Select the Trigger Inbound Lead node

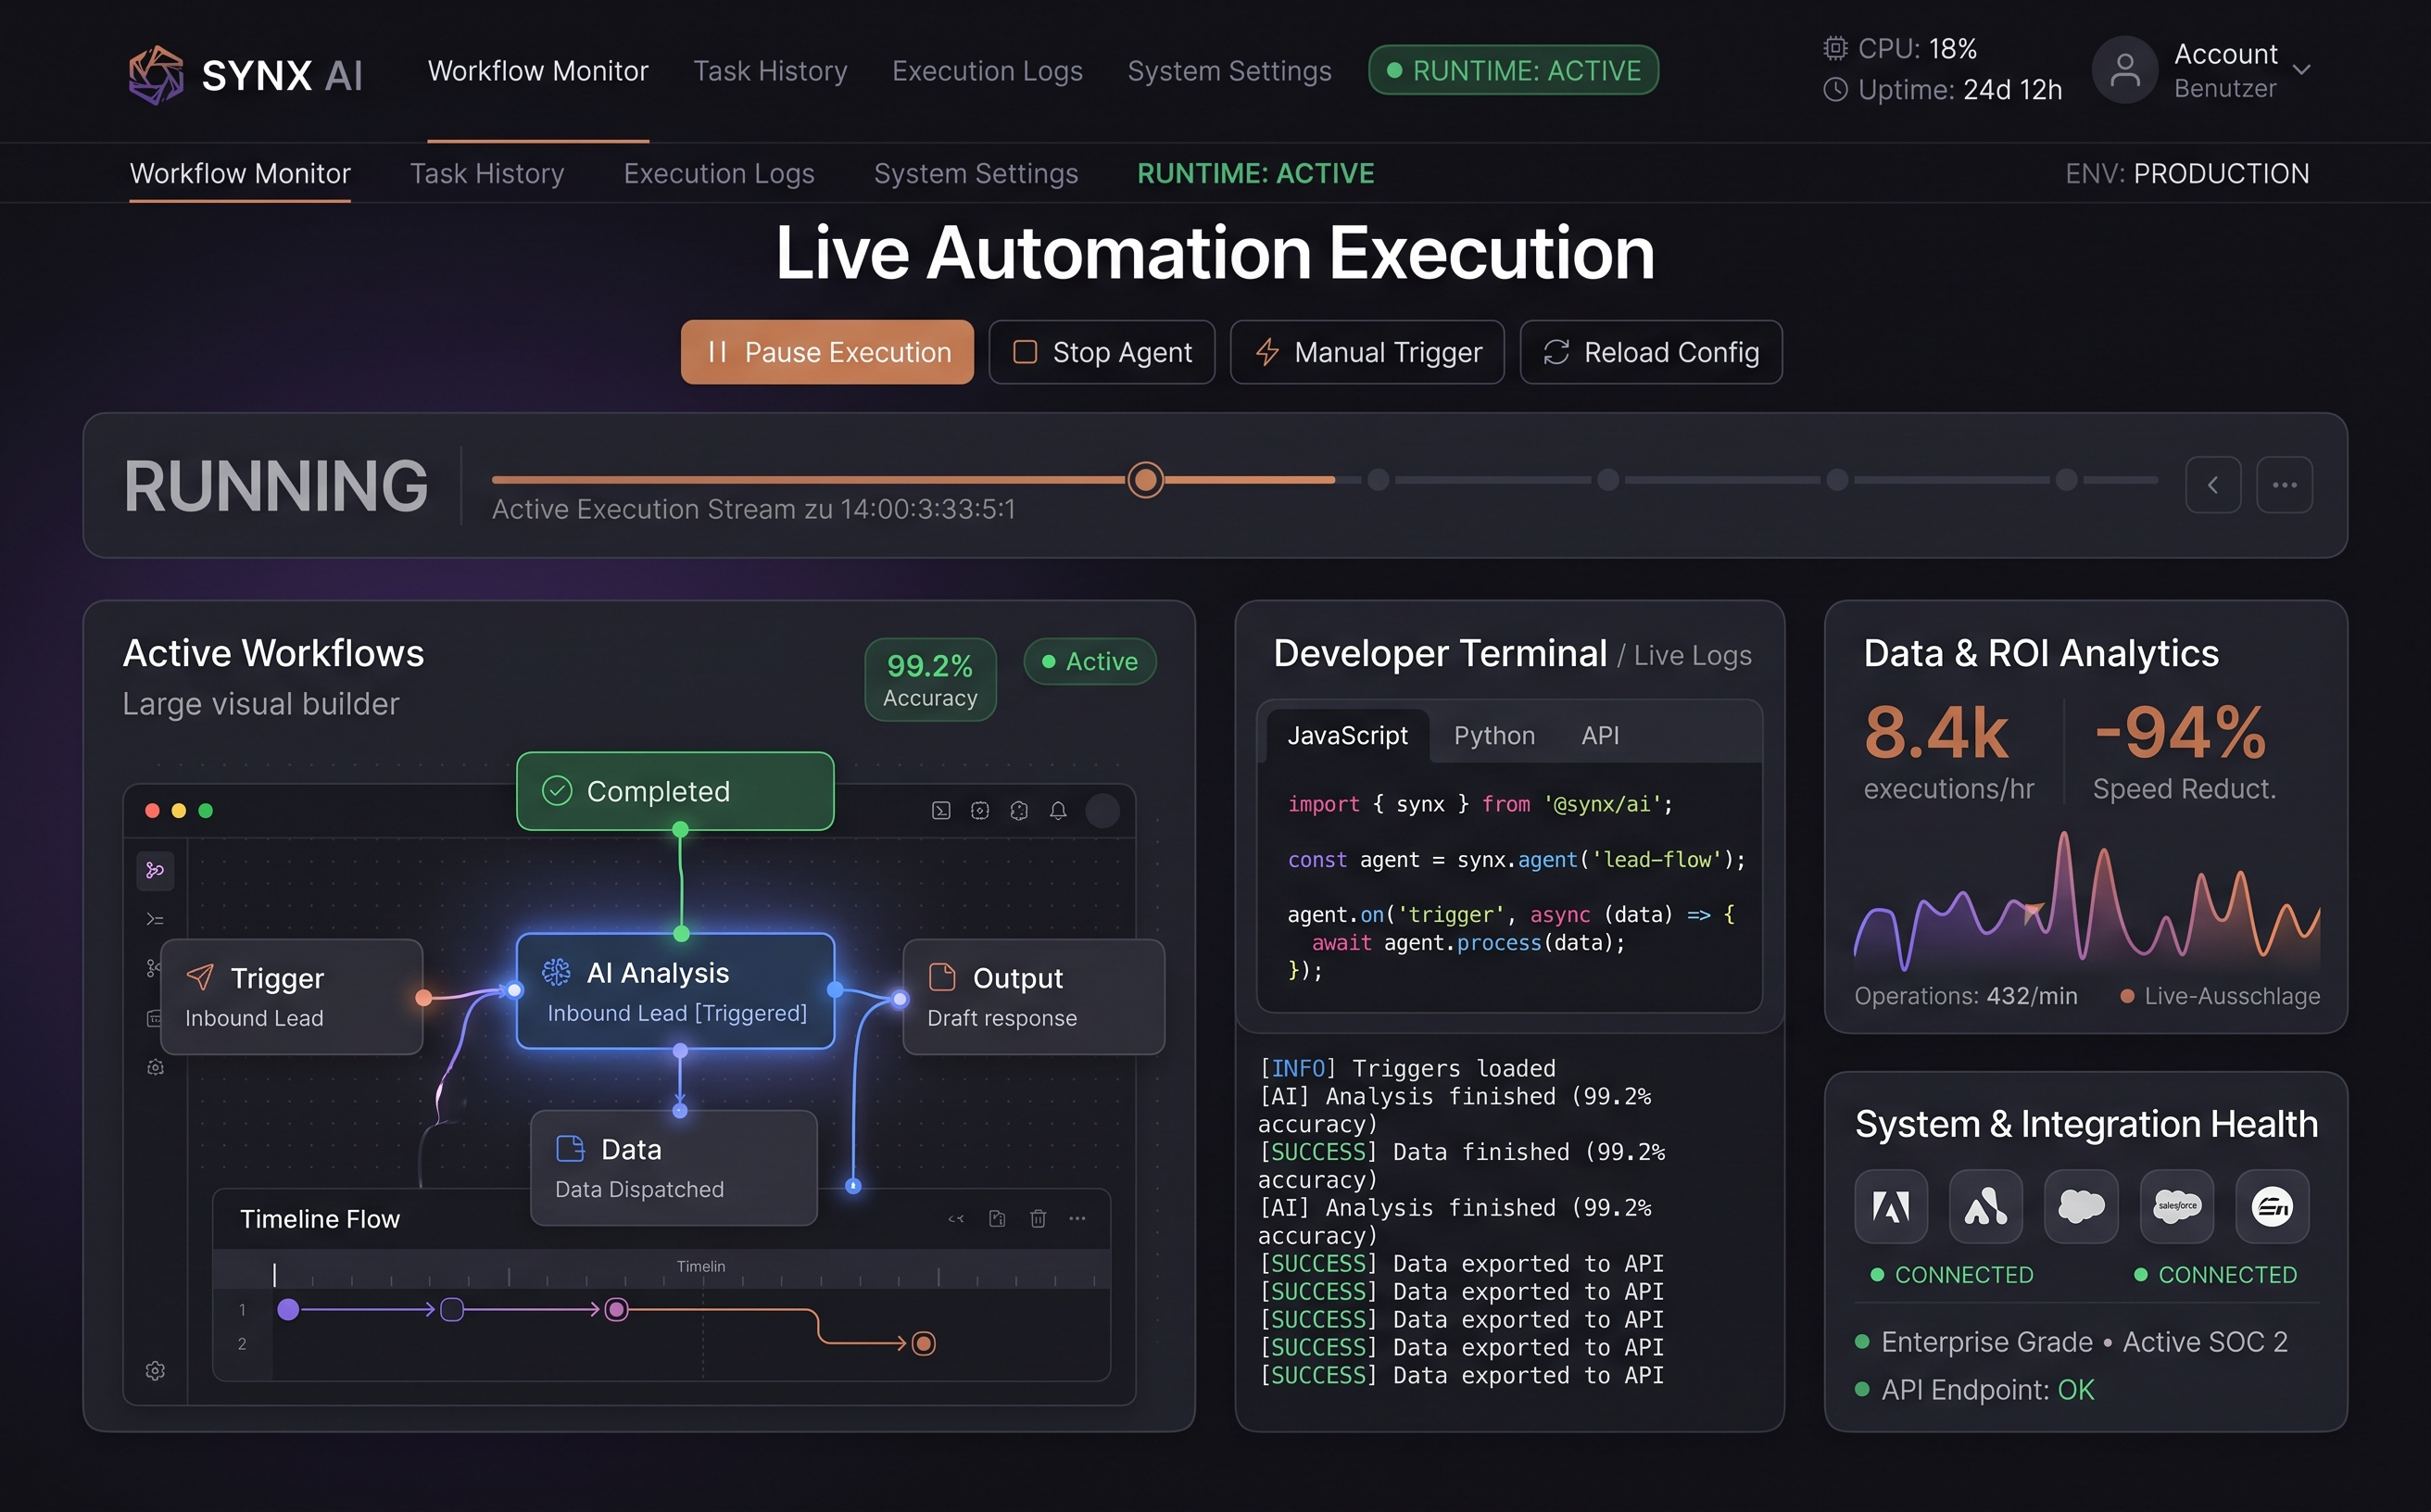pyautogui.click(x=292, y=997)
